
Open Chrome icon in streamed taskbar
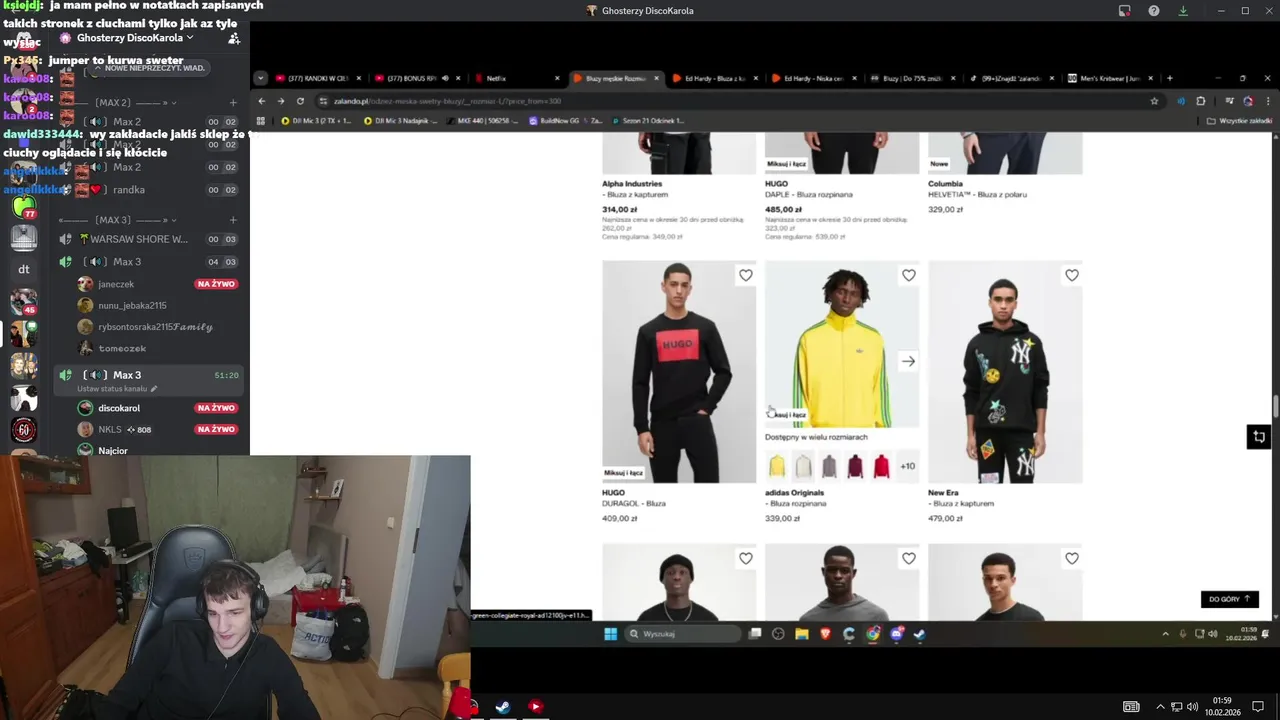tap(873, 634)
